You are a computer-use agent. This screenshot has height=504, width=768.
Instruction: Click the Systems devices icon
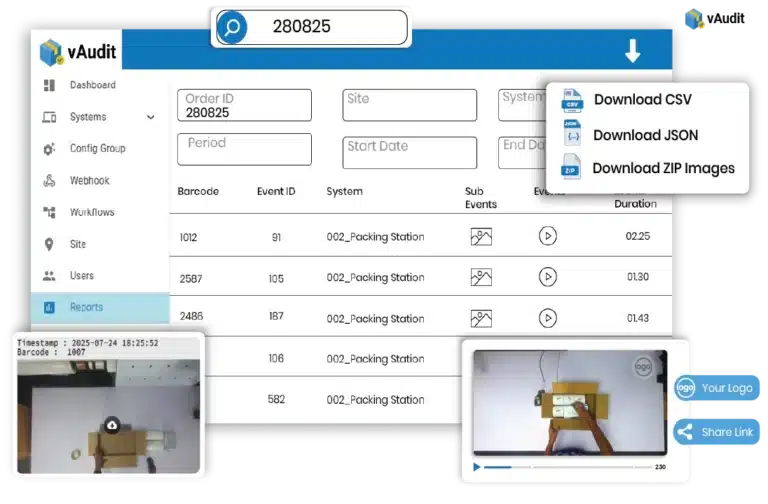(49, 117)
